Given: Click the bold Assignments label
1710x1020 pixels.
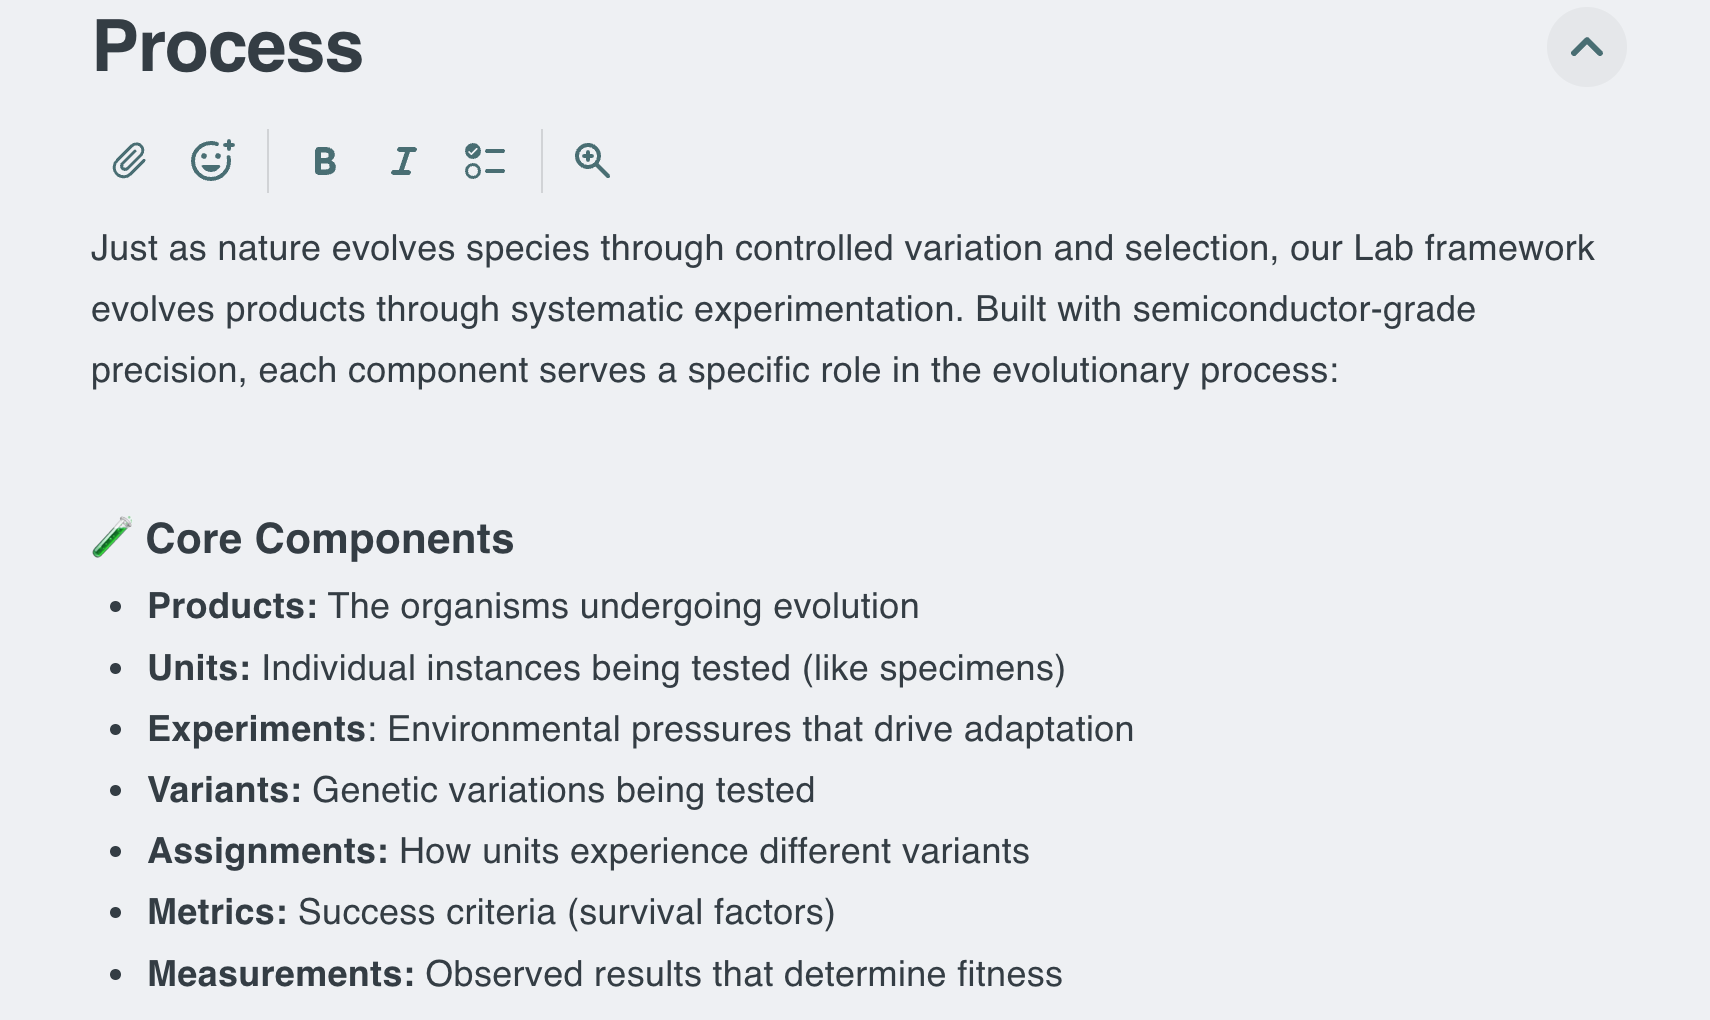Looking at the screenshot, I should (267, 851).
